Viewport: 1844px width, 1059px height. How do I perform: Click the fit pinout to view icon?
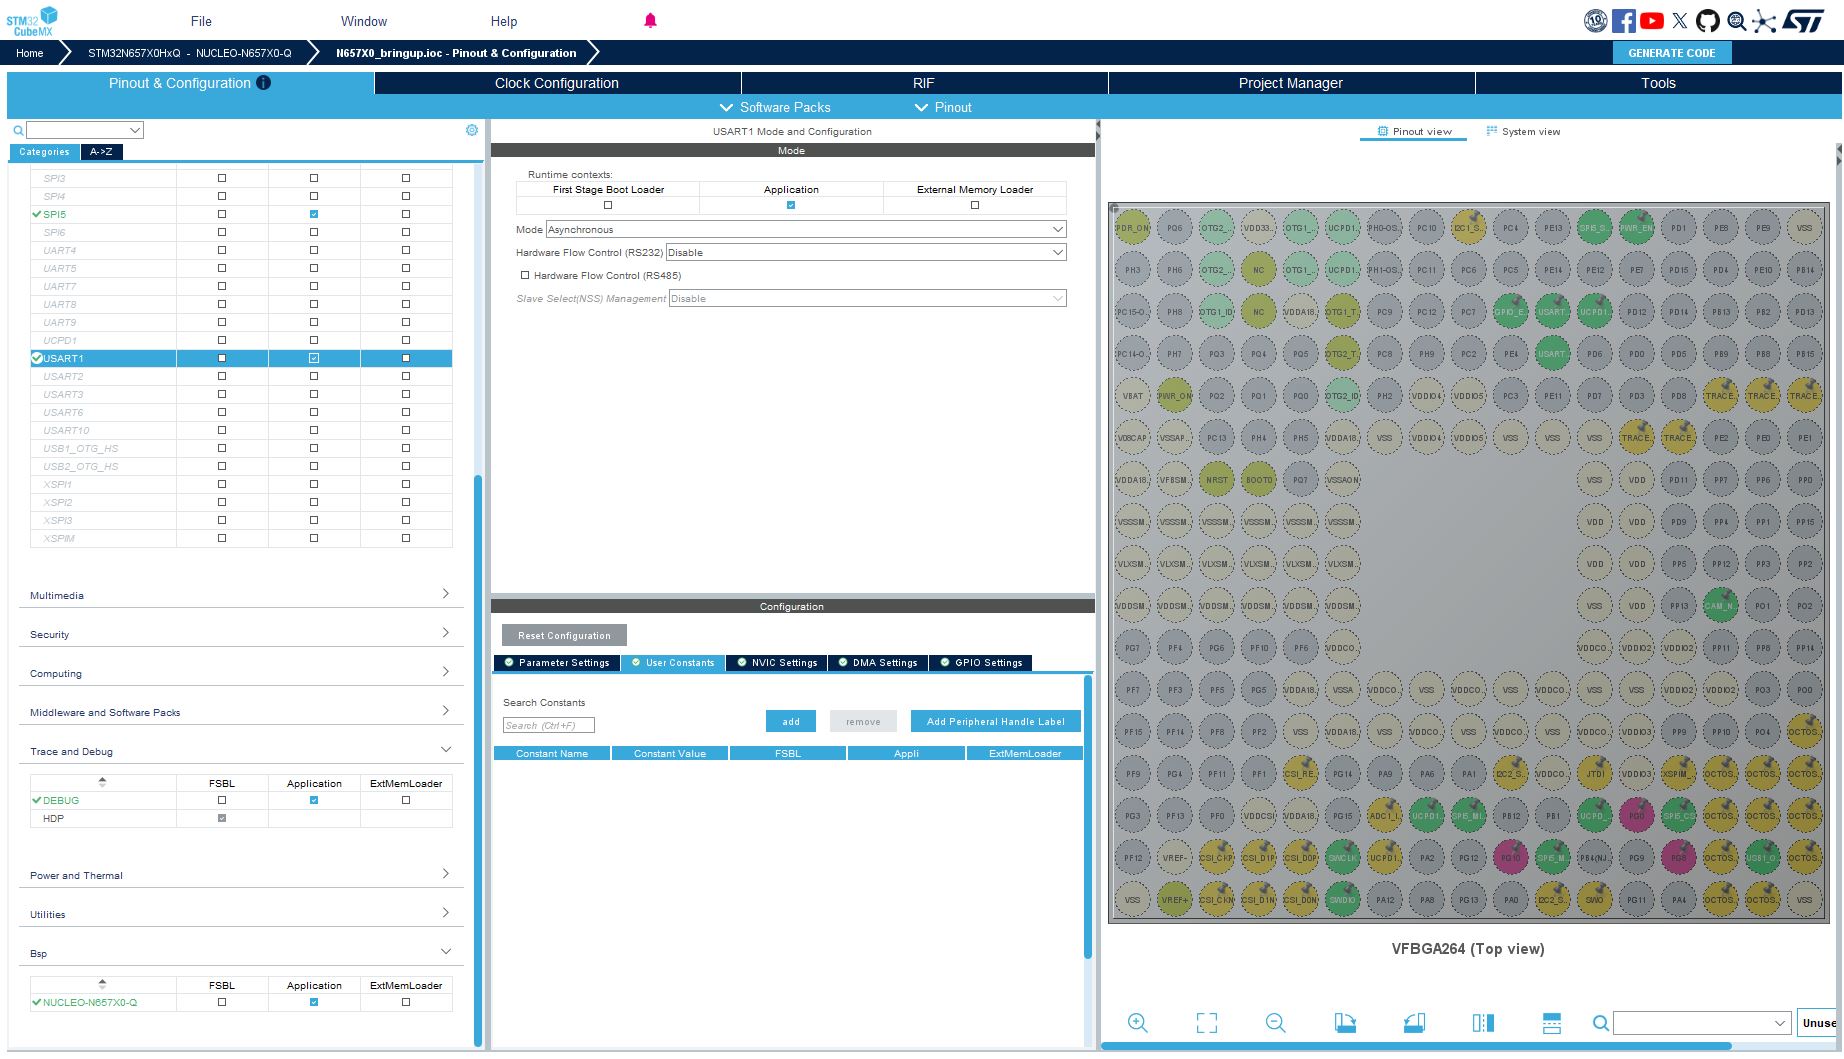click(1207, 1022)
